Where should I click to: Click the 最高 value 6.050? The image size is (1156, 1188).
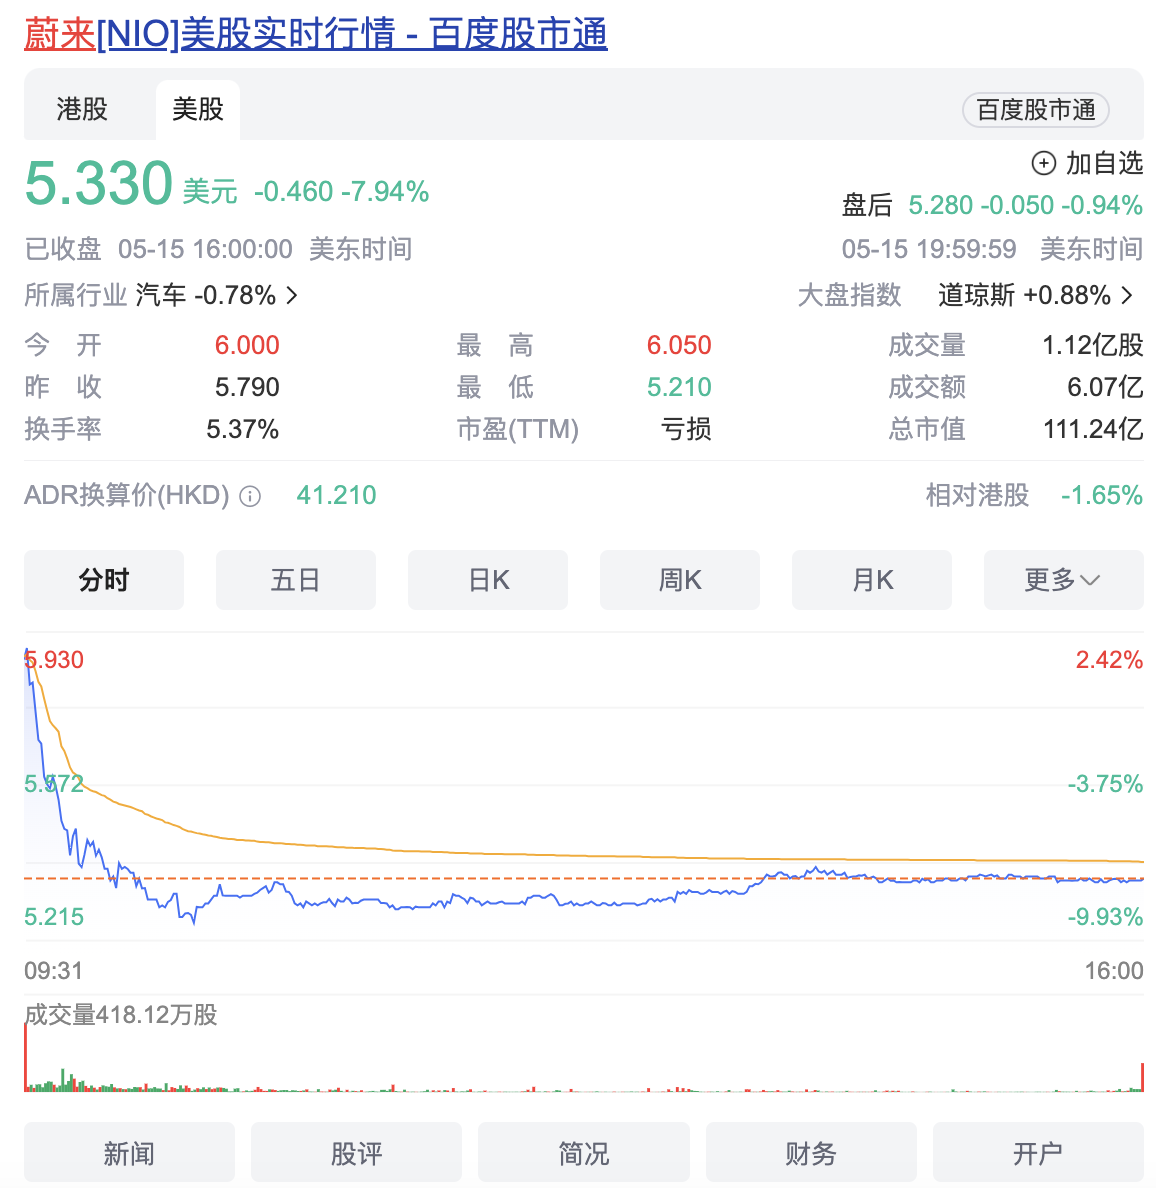coord(679,345)
